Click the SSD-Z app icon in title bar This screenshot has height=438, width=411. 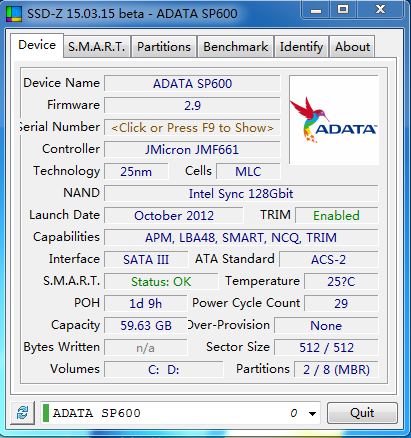click(14, 14)
